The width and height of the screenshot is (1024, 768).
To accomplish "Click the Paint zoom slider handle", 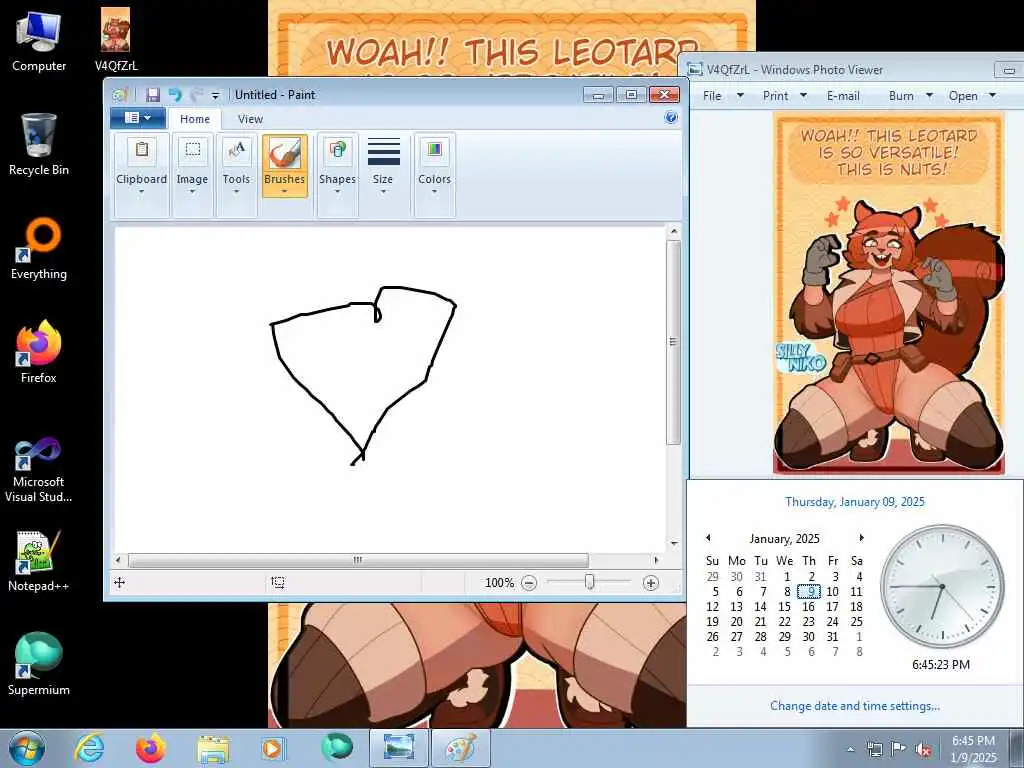I will click(x=590, y=582).
